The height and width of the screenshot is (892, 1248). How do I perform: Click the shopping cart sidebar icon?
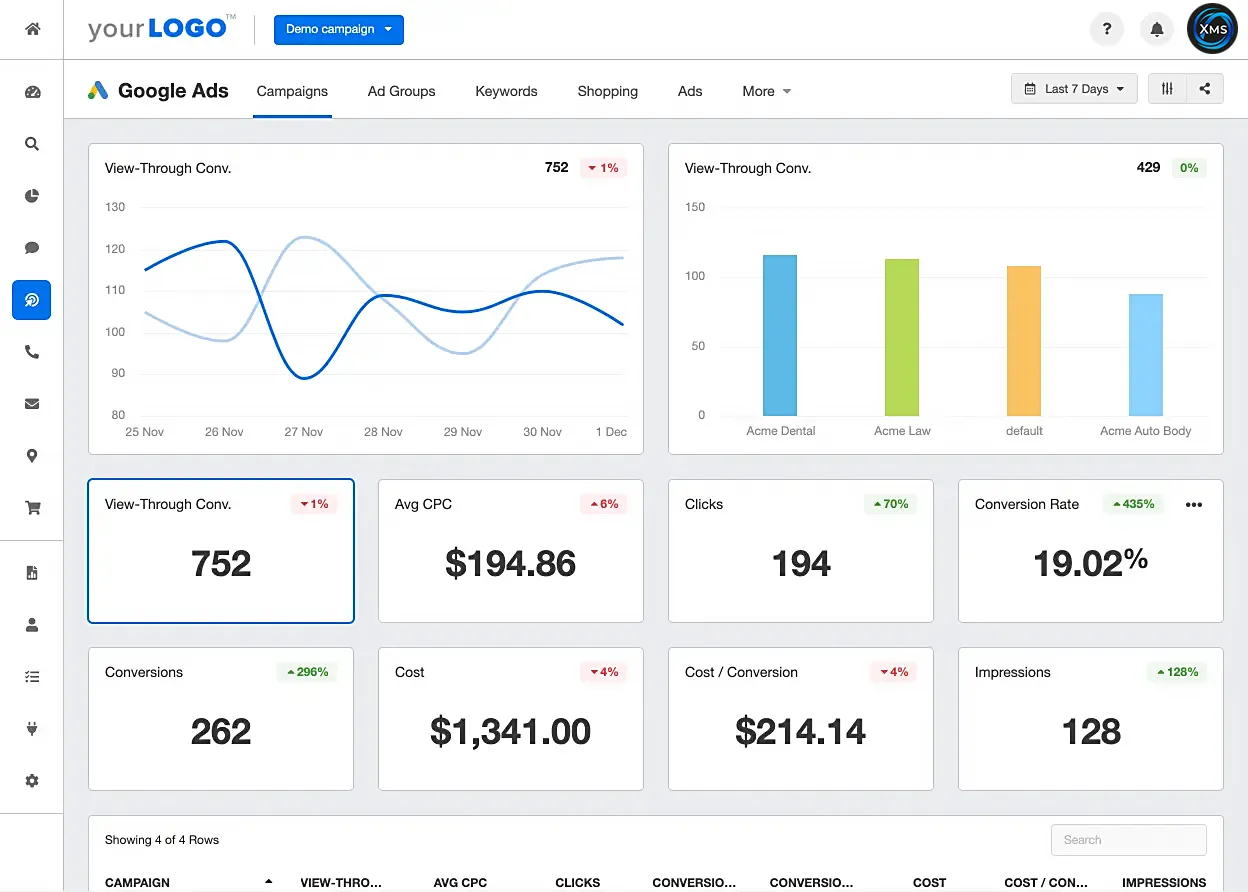click(32, 508)
